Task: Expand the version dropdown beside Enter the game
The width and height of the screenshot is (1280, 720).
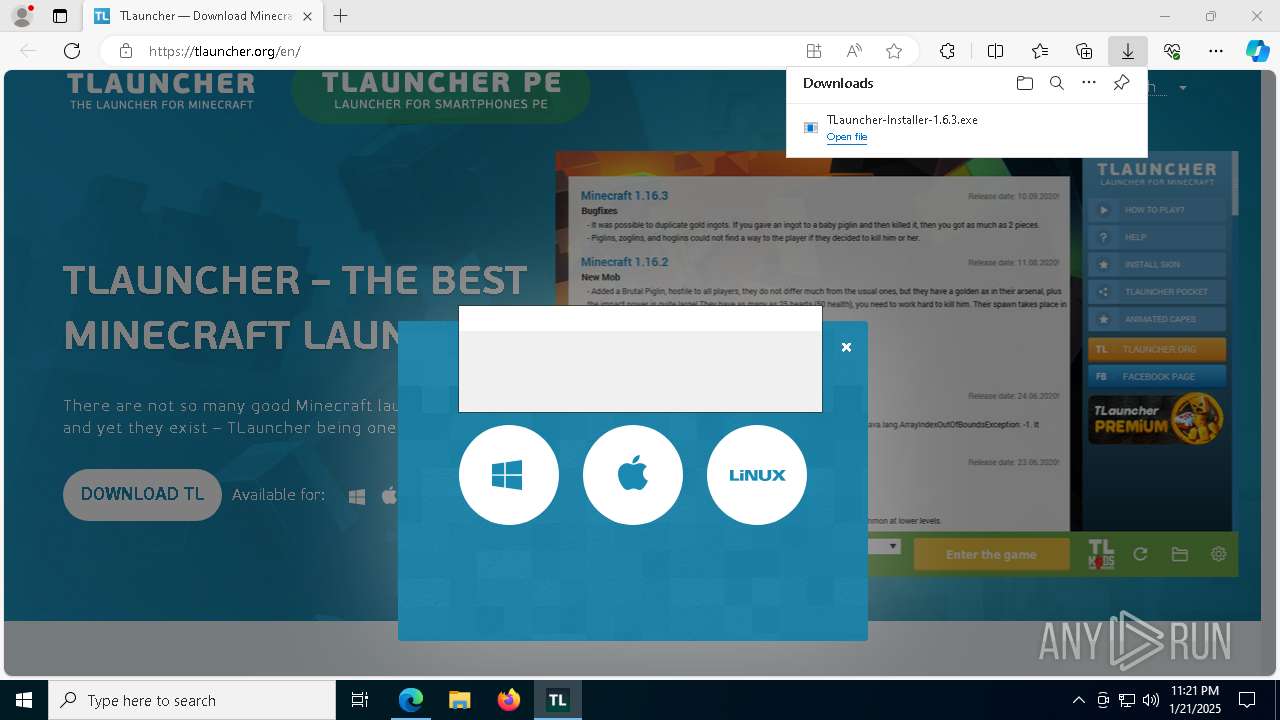Action: pos(893,547)
